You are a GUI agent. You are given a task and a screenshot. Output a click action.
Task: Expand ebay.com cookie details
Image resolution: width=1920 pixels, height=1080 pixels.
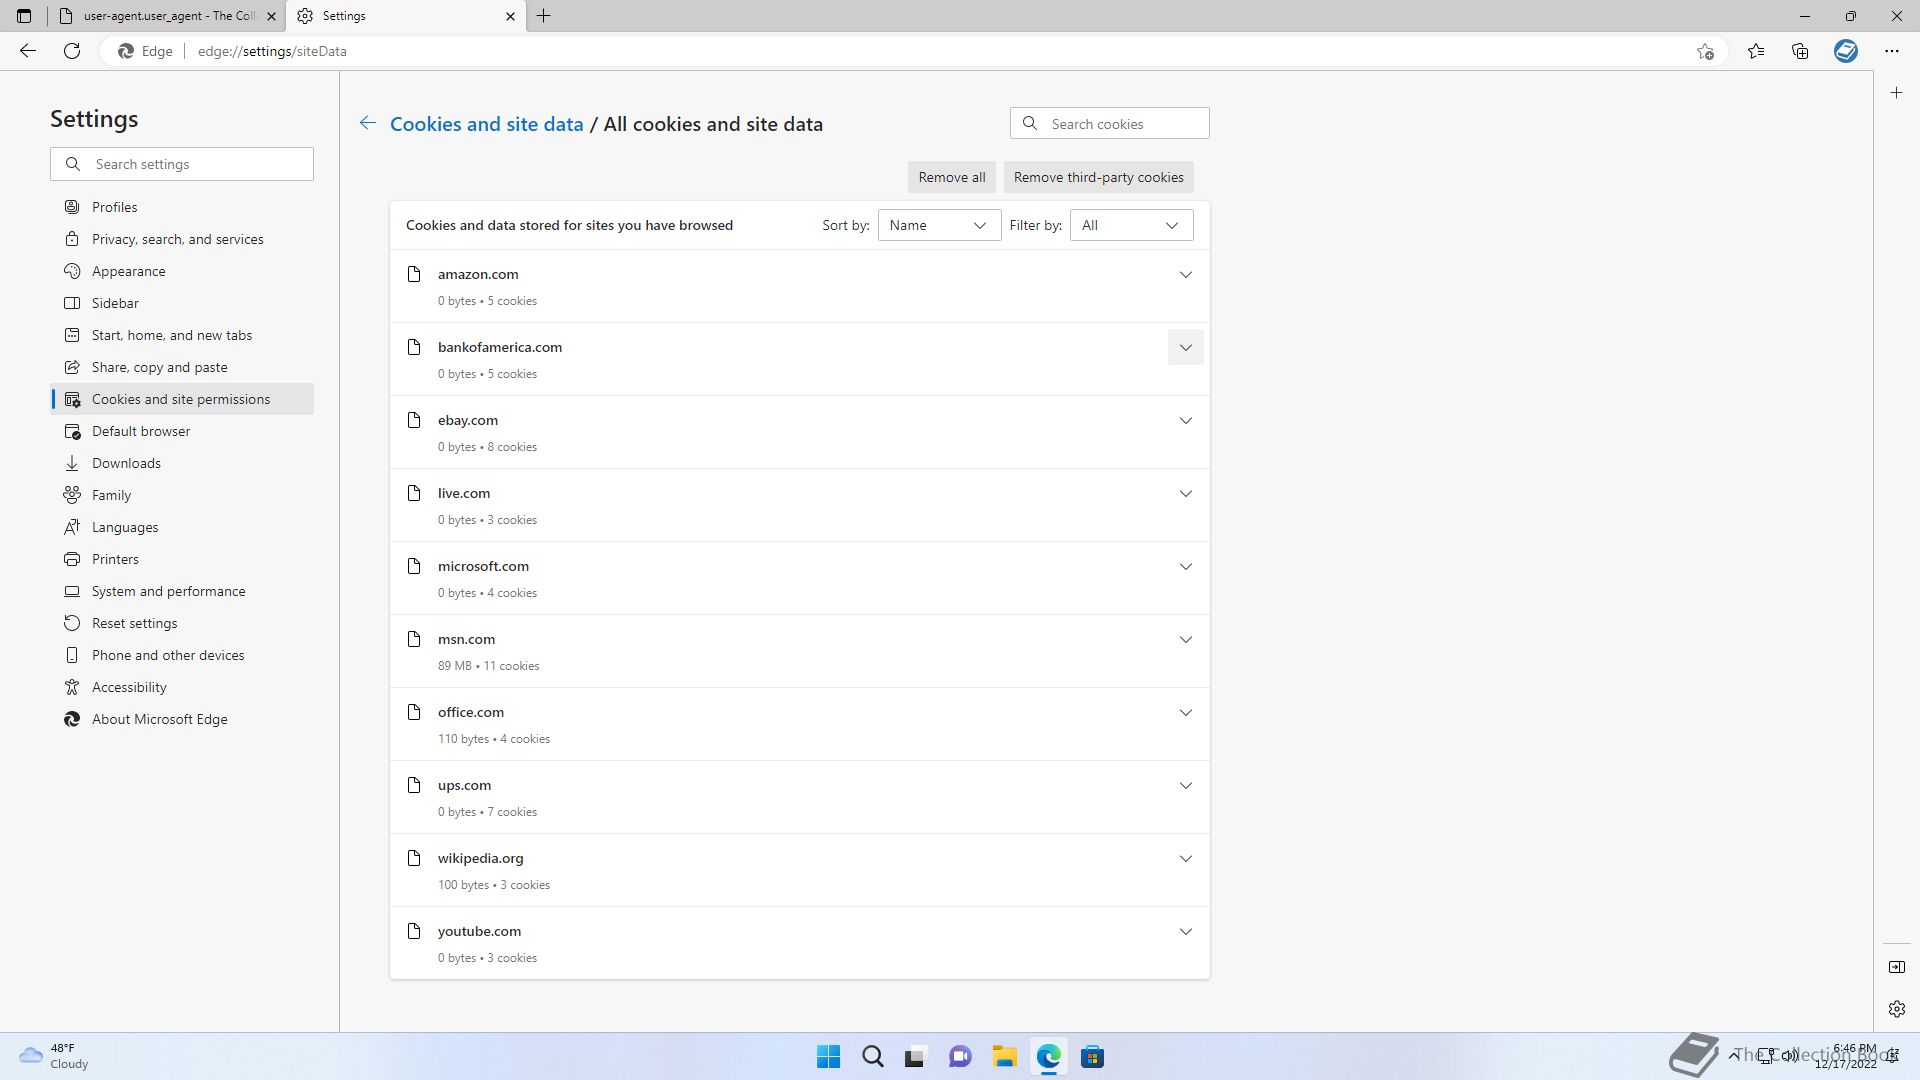coord(1186,420)
